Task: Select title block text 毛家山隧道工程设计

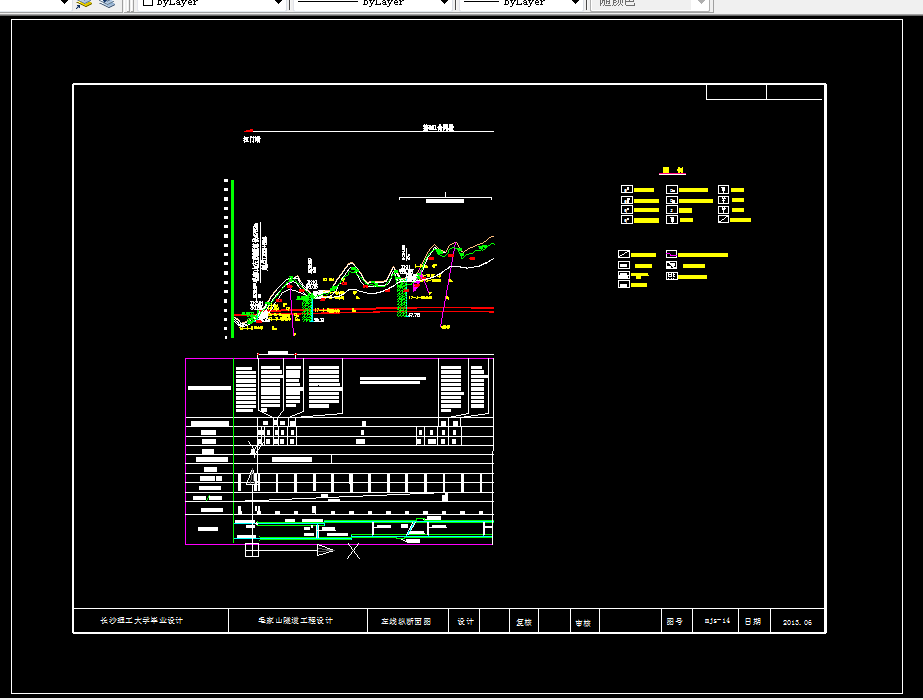Action: point(296,621)
